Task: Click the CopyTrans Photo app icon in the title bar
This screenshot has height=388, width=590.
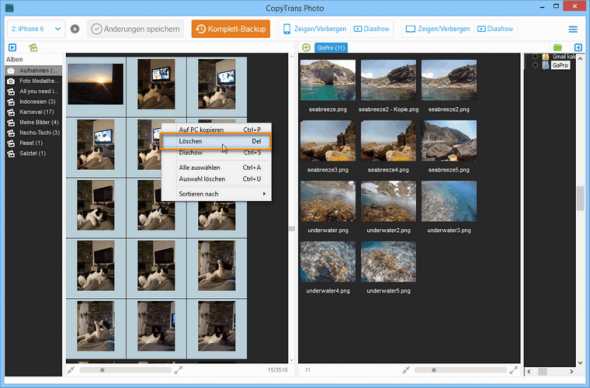Action: tap(9, 8)
